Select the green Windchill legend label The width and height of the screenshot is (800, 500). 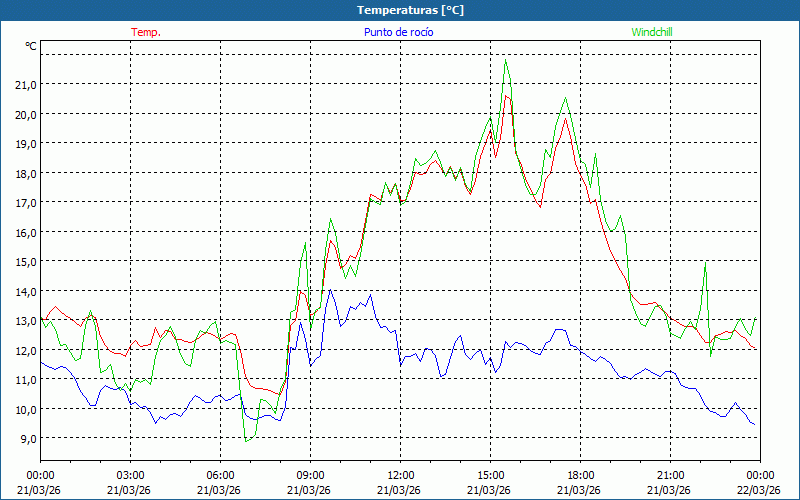[652, 32]
